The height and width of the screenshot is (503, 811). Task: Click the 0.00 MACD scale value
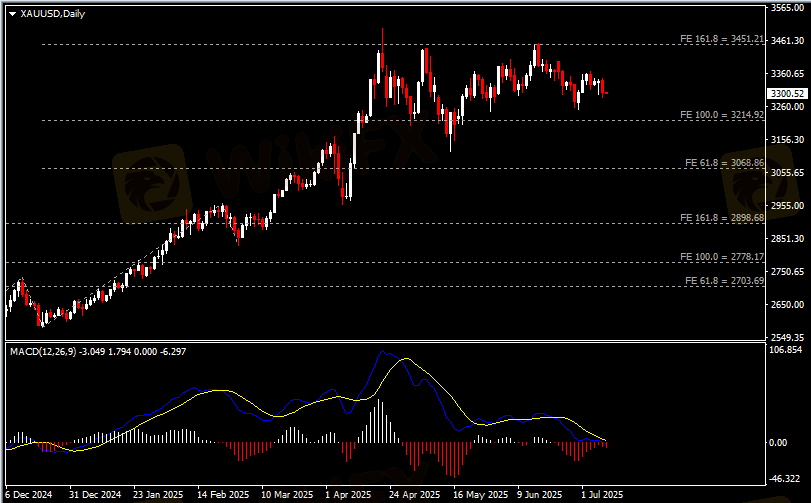[x=778, y=443]
